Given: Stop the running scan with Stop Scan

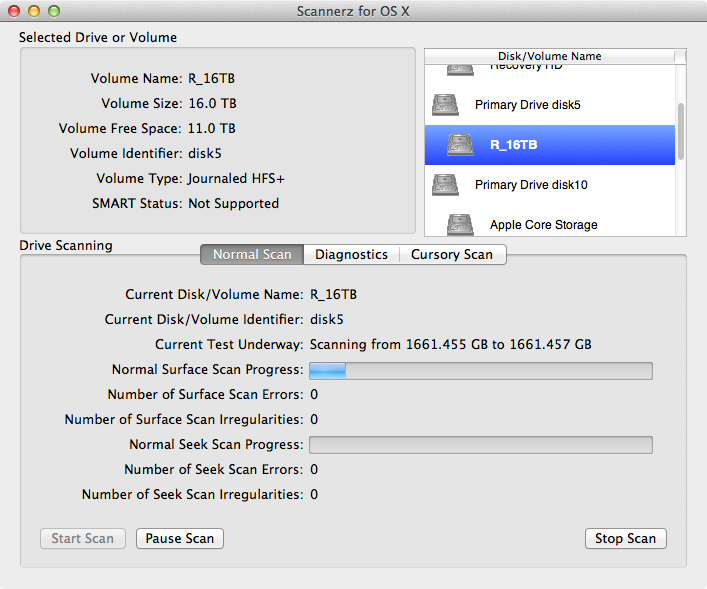Looking at the screenshot, I should [625, 538].
